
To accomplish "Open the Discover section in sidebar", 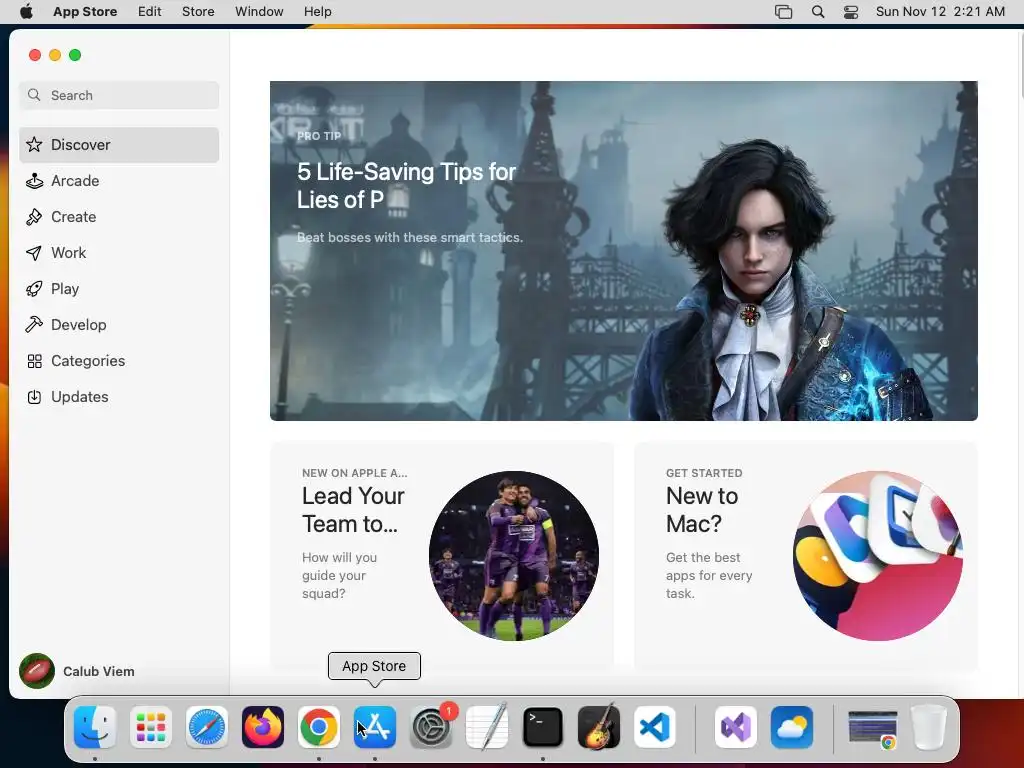I will point(119,145).
